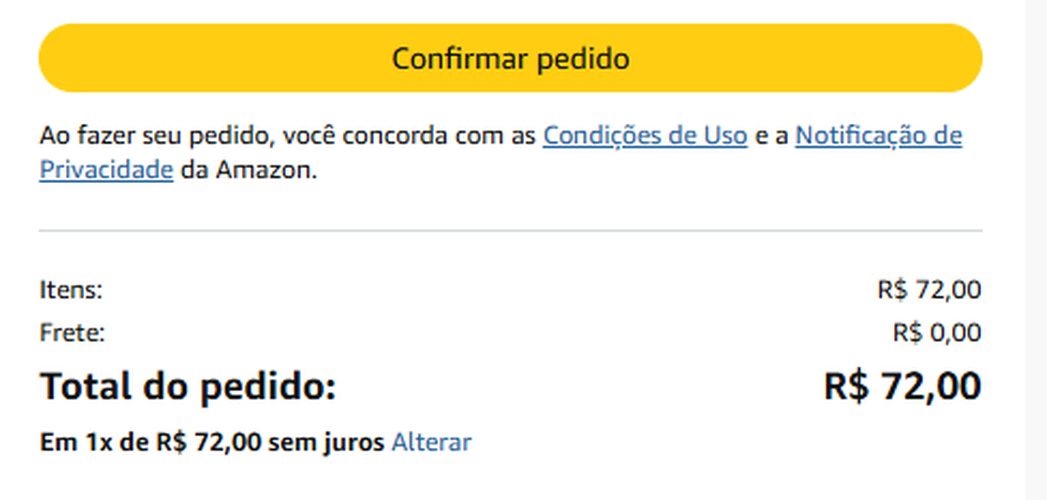Image resolution: width=1047 pixels, height=500 pixels.
Task: Click the horizontal divider above Itens
Action: point(510,231)
